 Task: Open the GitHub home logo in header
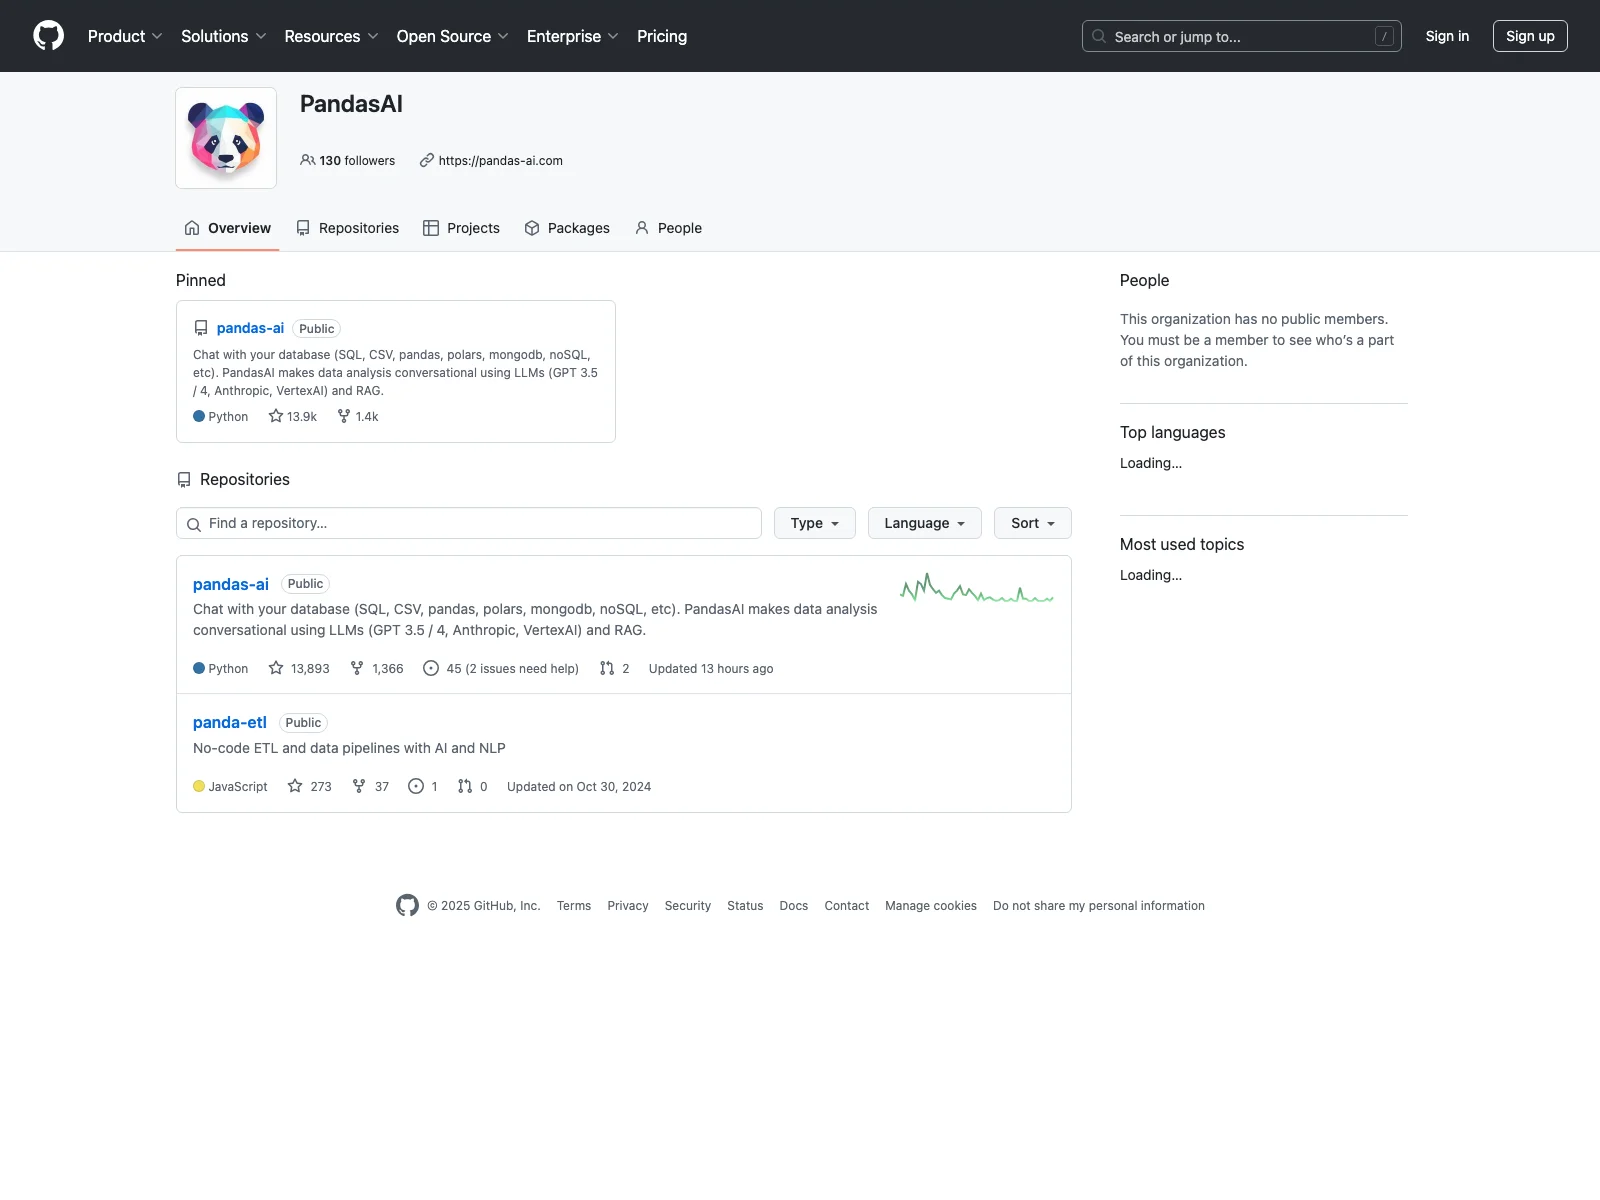(48, 36)
